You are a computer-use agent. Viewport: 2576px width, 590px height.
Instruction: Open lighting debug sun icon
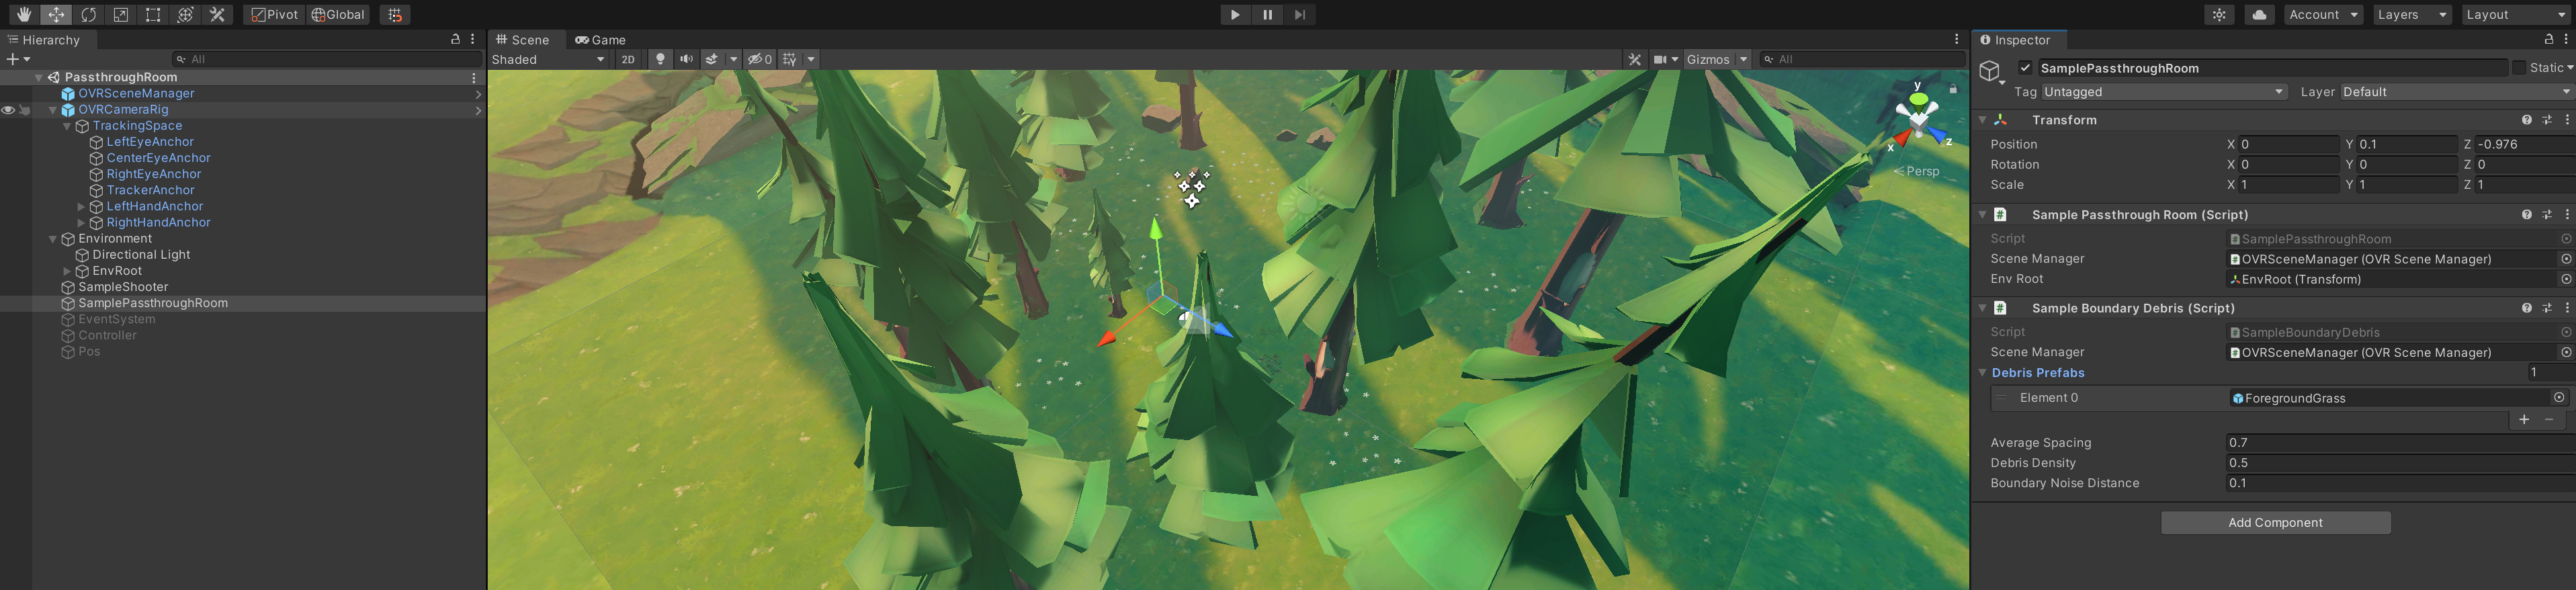2219,15
